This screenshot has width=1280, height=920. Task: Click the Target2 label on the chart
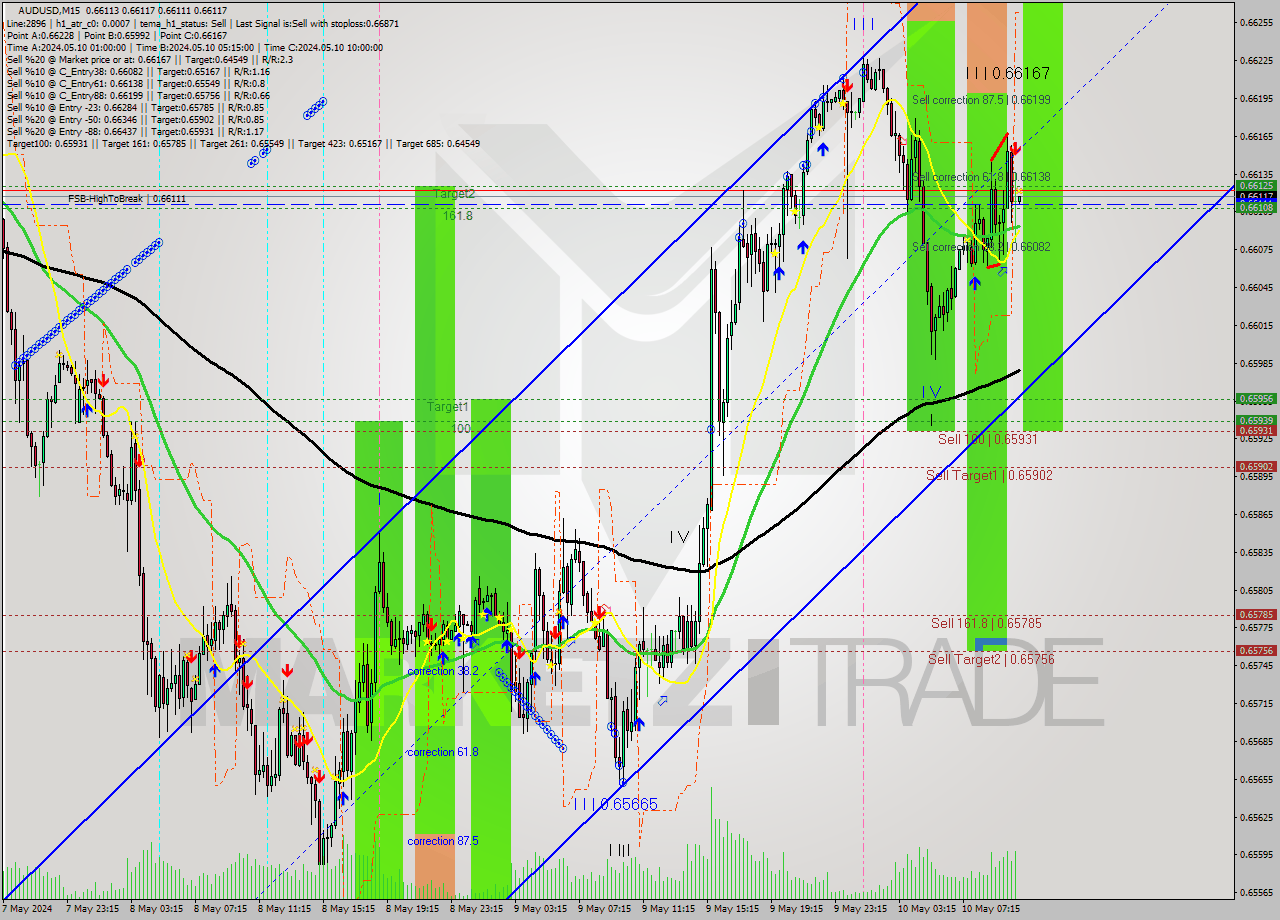(x=453, y=194)
